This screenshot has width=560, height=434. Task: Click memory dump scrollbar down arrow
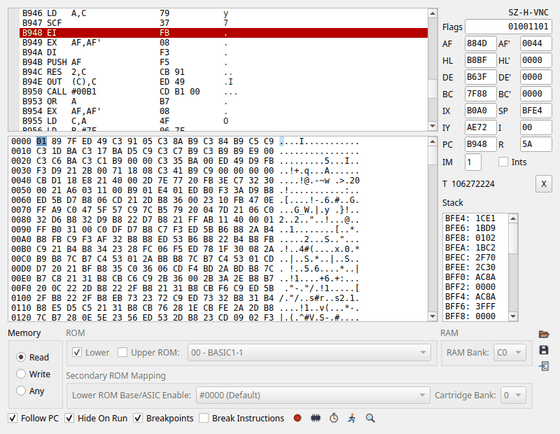click(x=432, y=316)
